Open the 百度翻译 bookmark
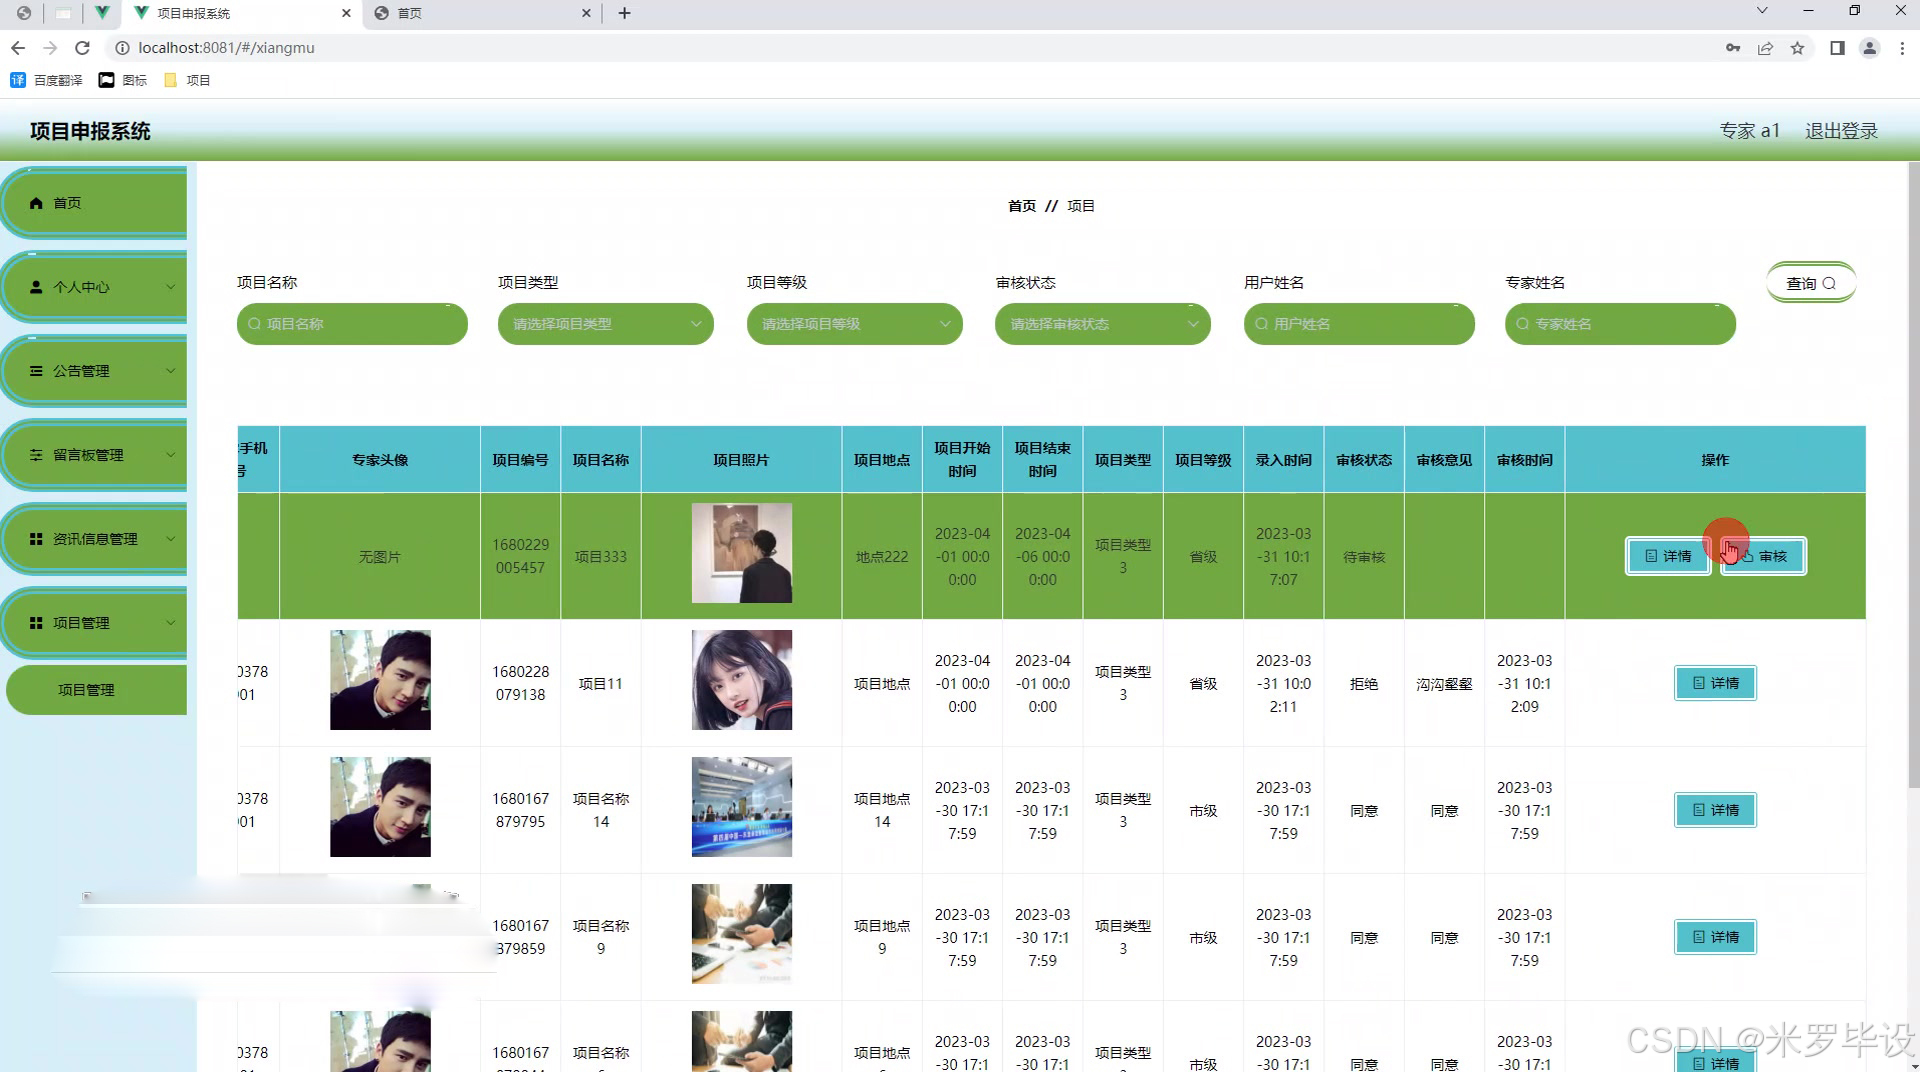1920x1072 pixels. click(x=47, y=80)
